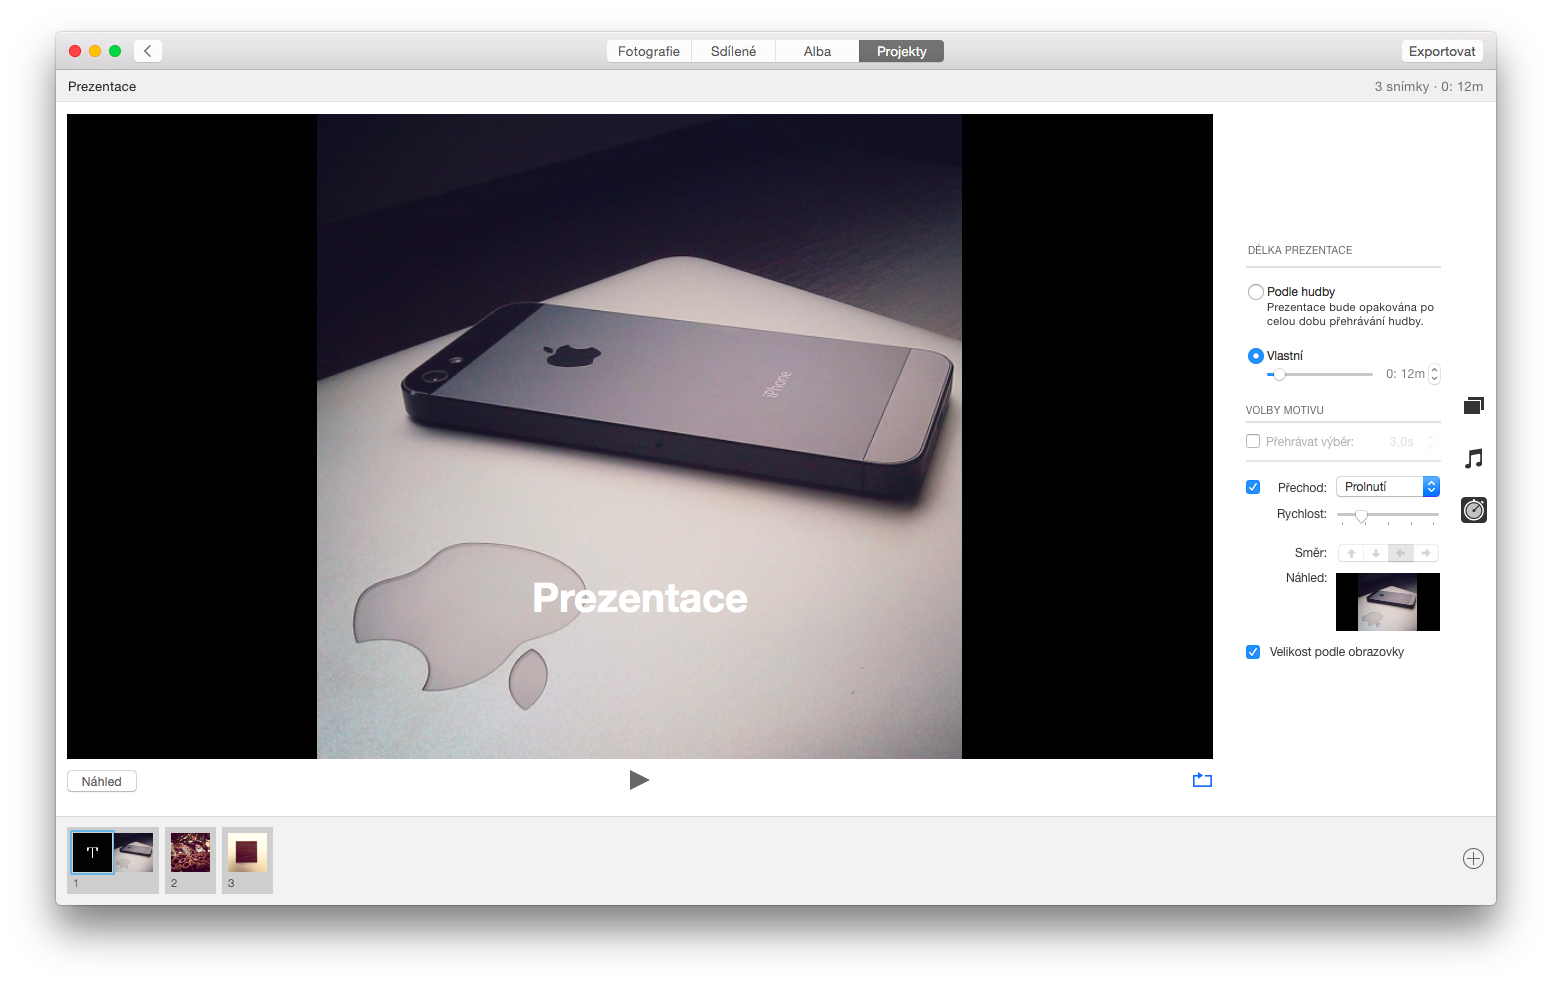1552x985 pixels.
Task: Select the Podle hudby radio button
Action: pos(1256,292)
